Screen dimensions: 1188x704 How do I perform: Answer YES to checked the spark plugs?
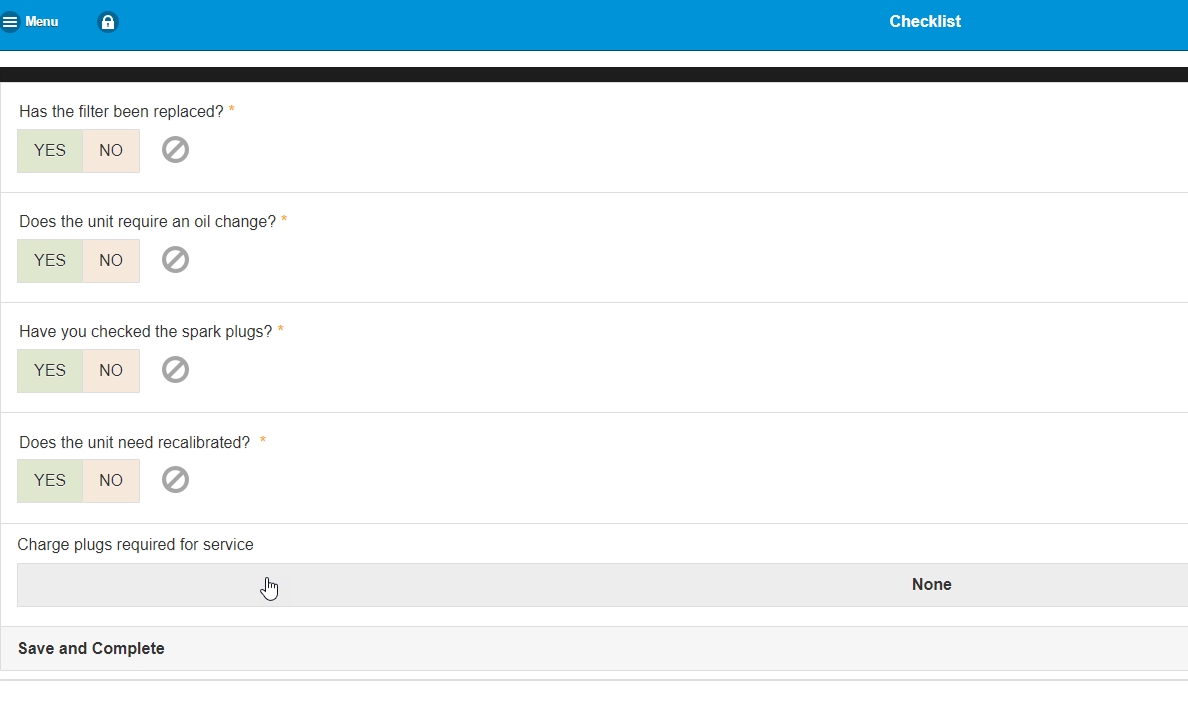[50, 371]
